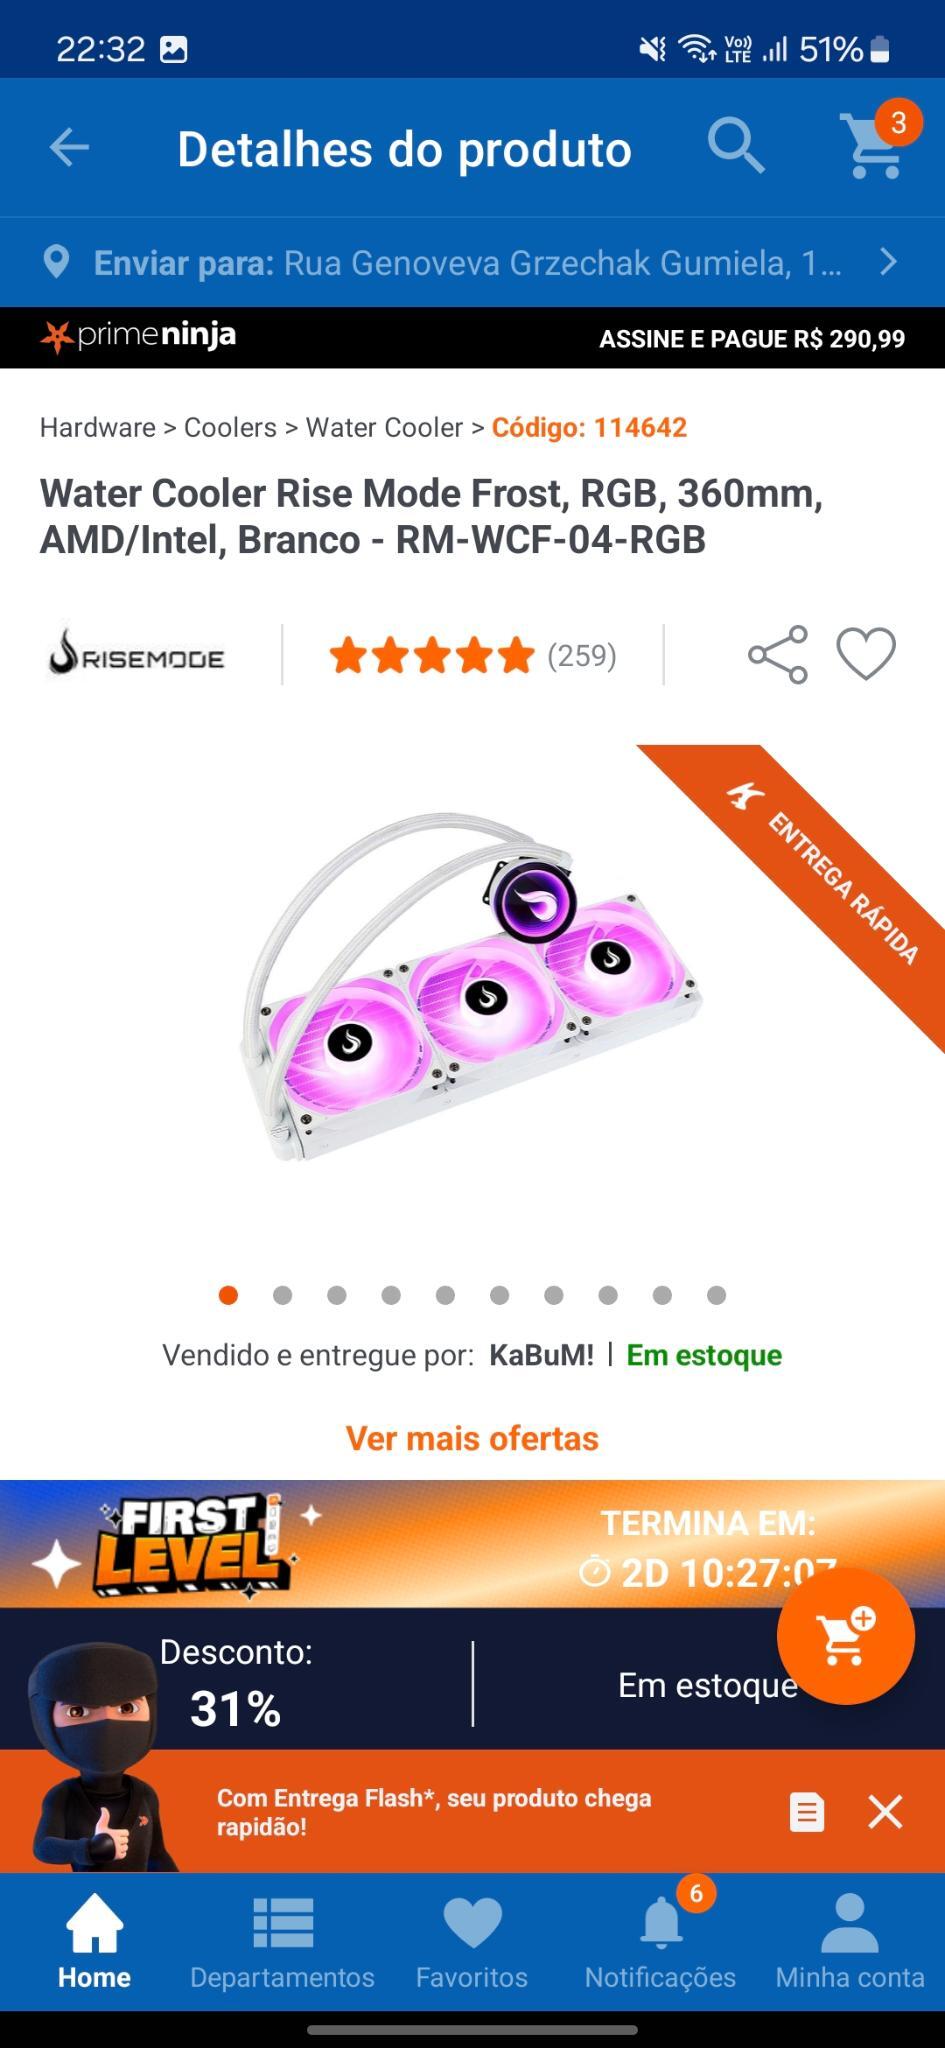View the 259 product reviews rating
The height and width of the screenshot is (2048, 945).
point(472,656)
